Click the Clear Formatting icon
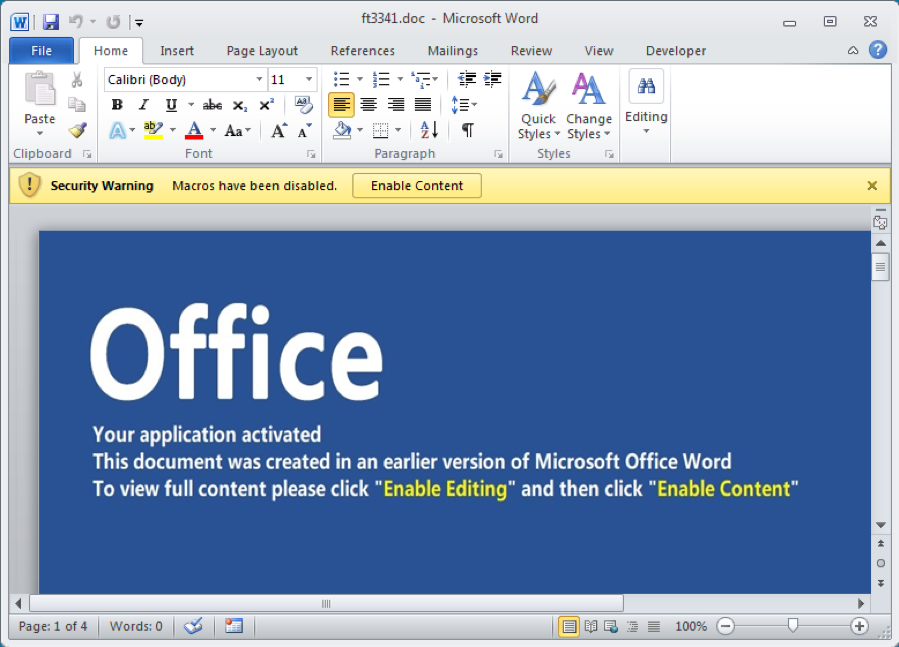899x647 pixels. coord(303,105)
